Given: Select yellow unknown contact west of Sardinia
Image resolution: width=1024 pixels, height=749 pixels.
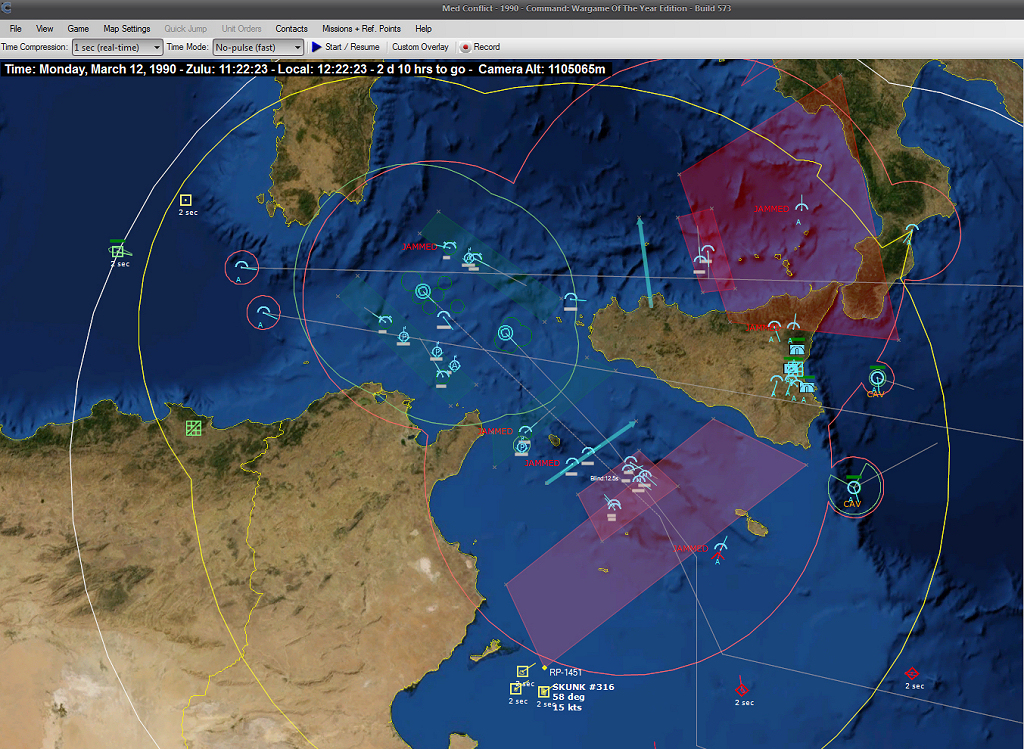Looking at the screenshot, I should click(x=185, y=200).
